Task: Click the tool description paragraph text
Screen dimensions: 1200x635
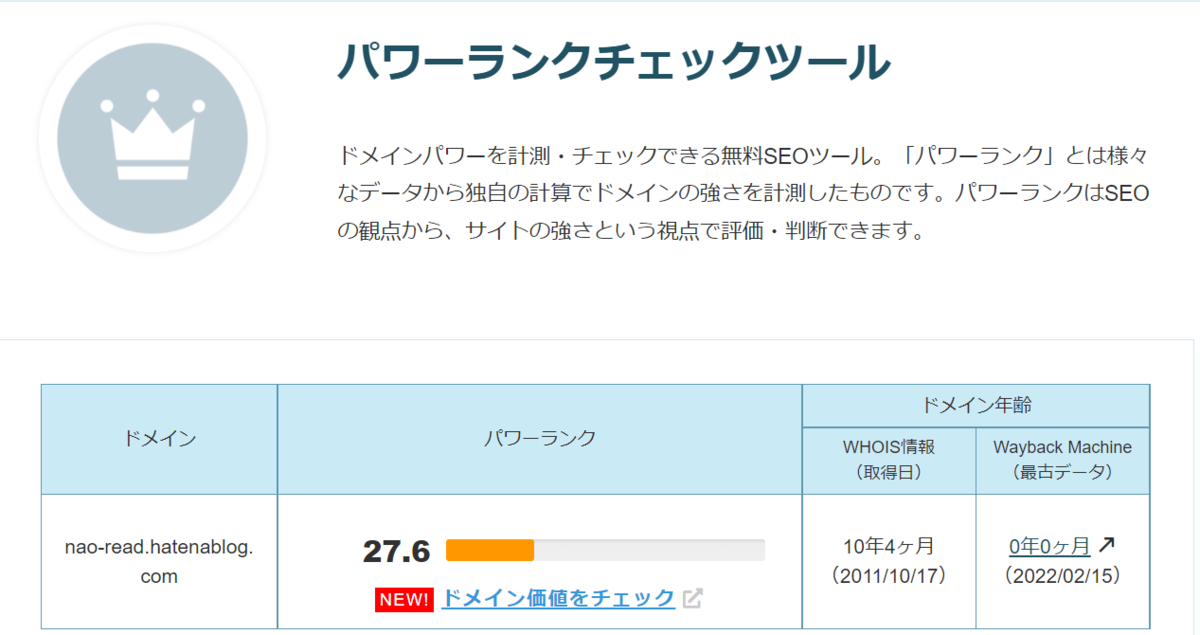Action: pos(743,193)
